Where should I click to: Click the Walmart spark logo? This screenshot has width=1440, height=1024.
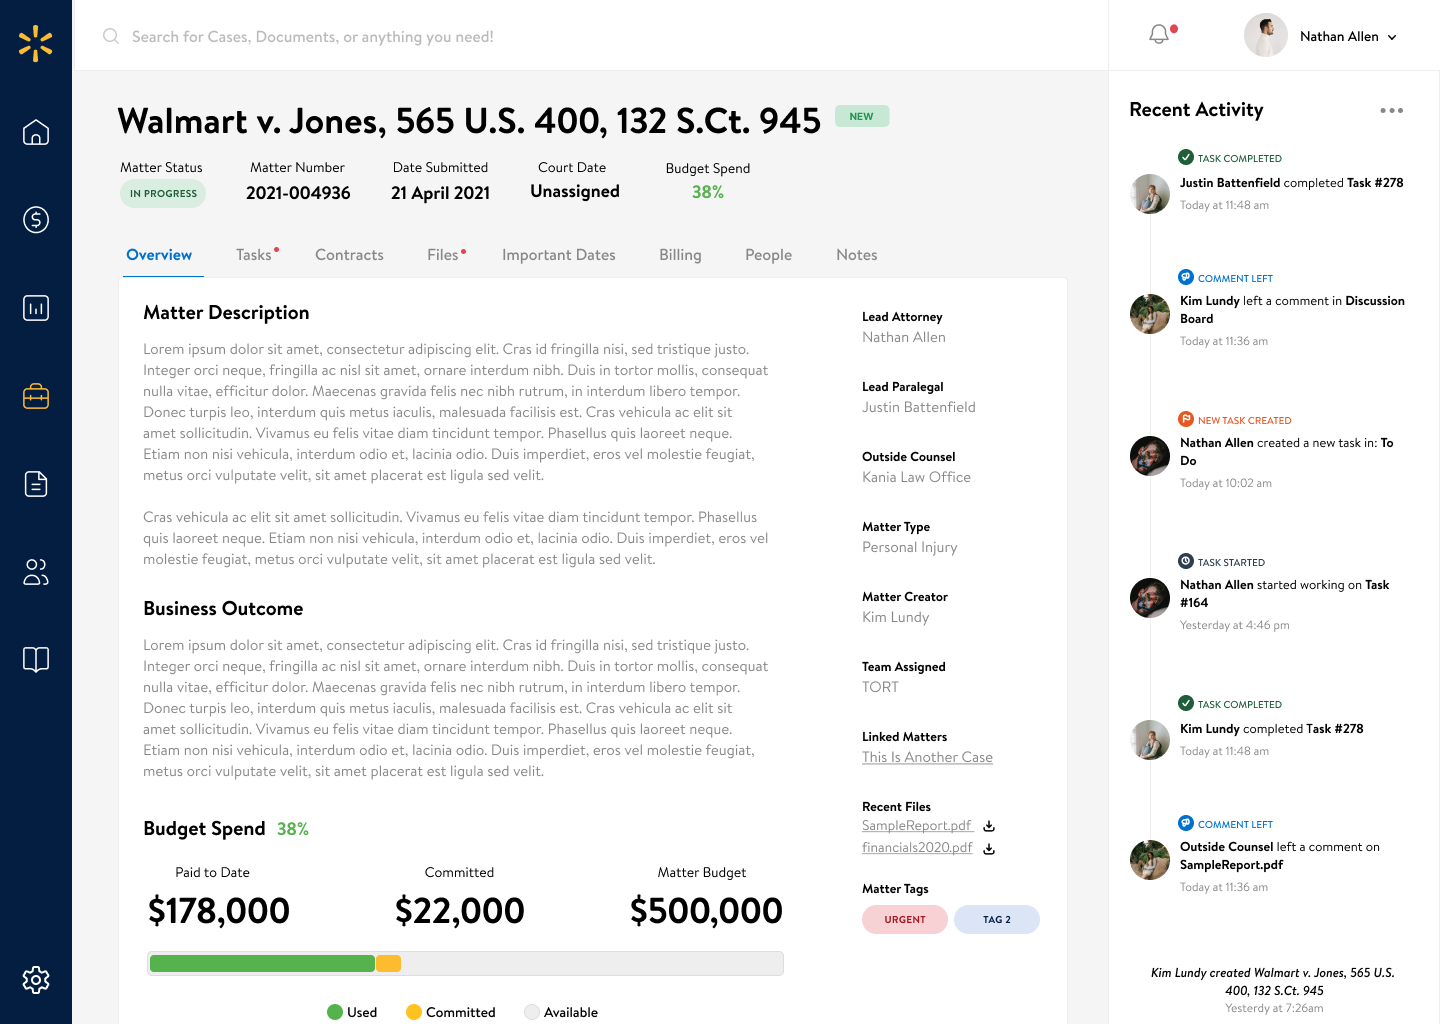click(x=36, y=44)
